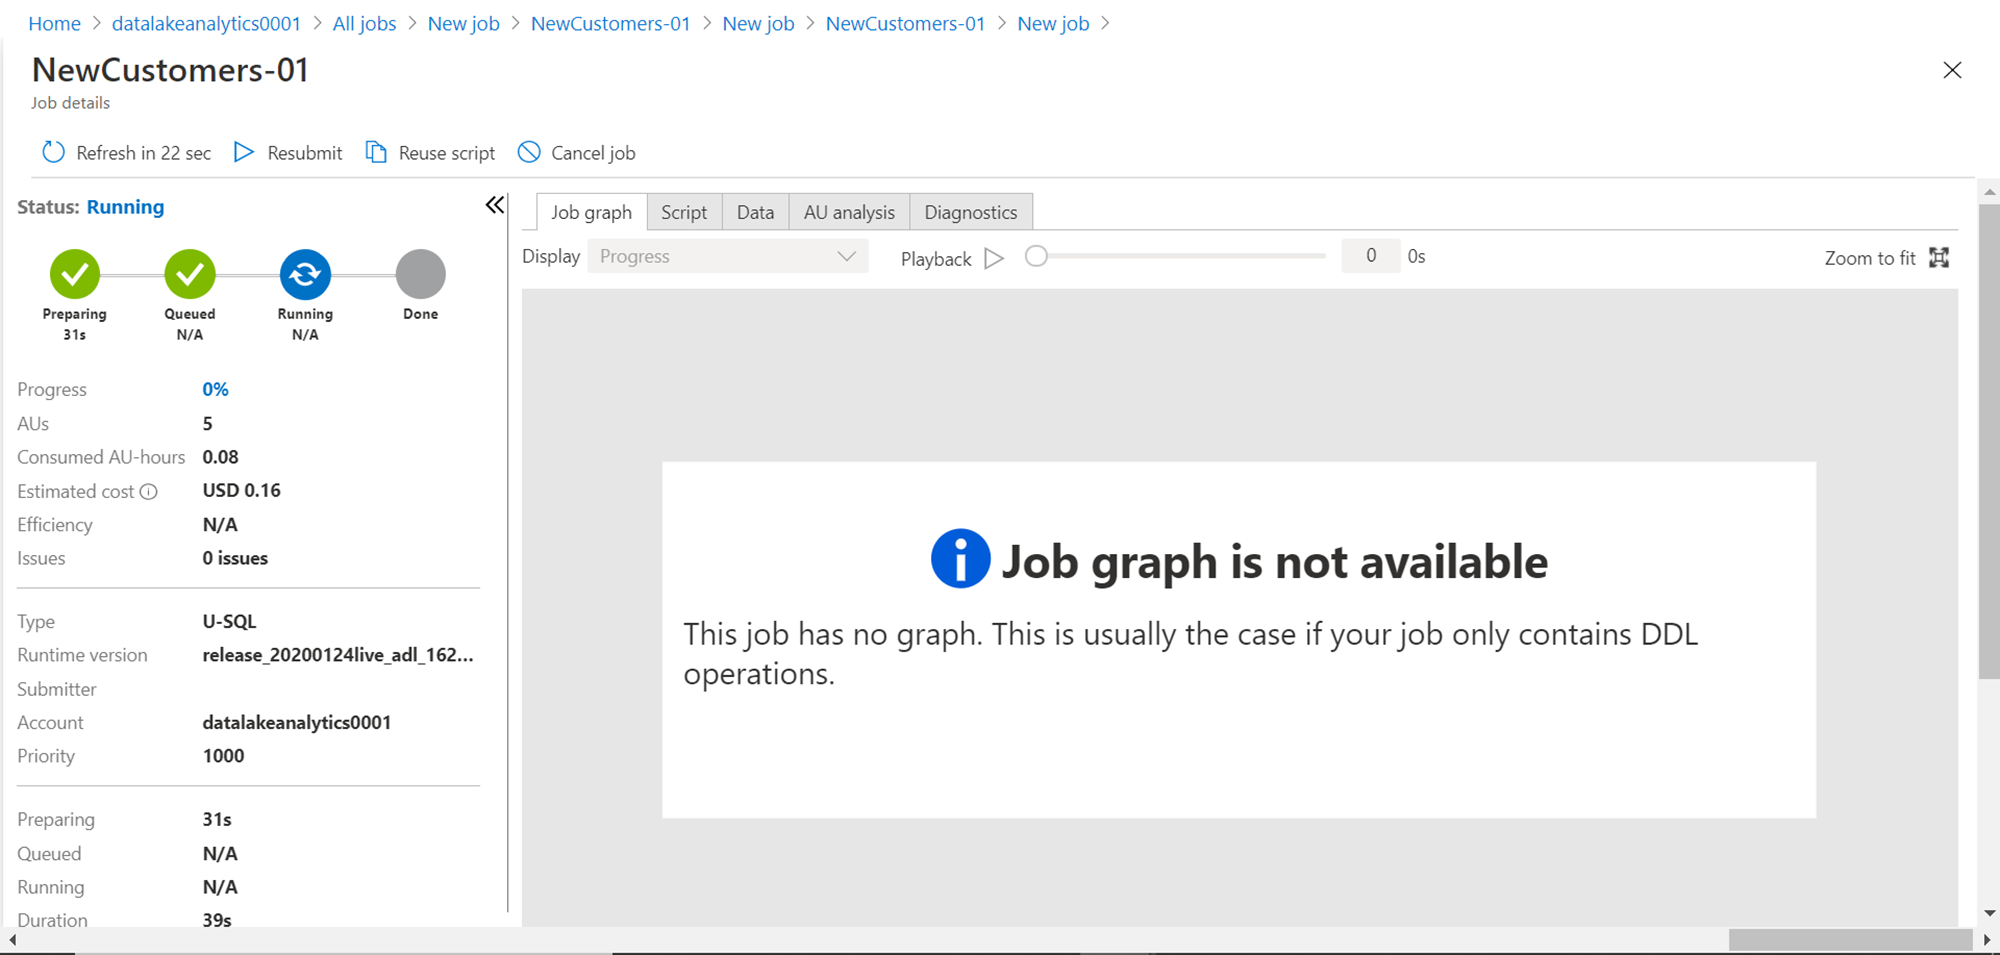Click the Cancel job button label
This screenshot has height=955, width=2000.
593,153
